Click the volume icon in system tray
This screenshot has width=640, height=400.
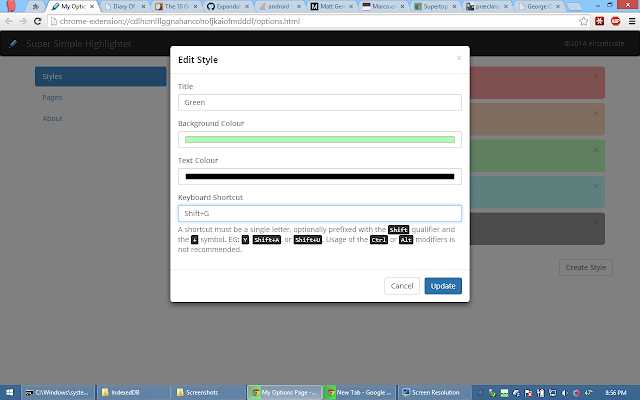[564, 393]
